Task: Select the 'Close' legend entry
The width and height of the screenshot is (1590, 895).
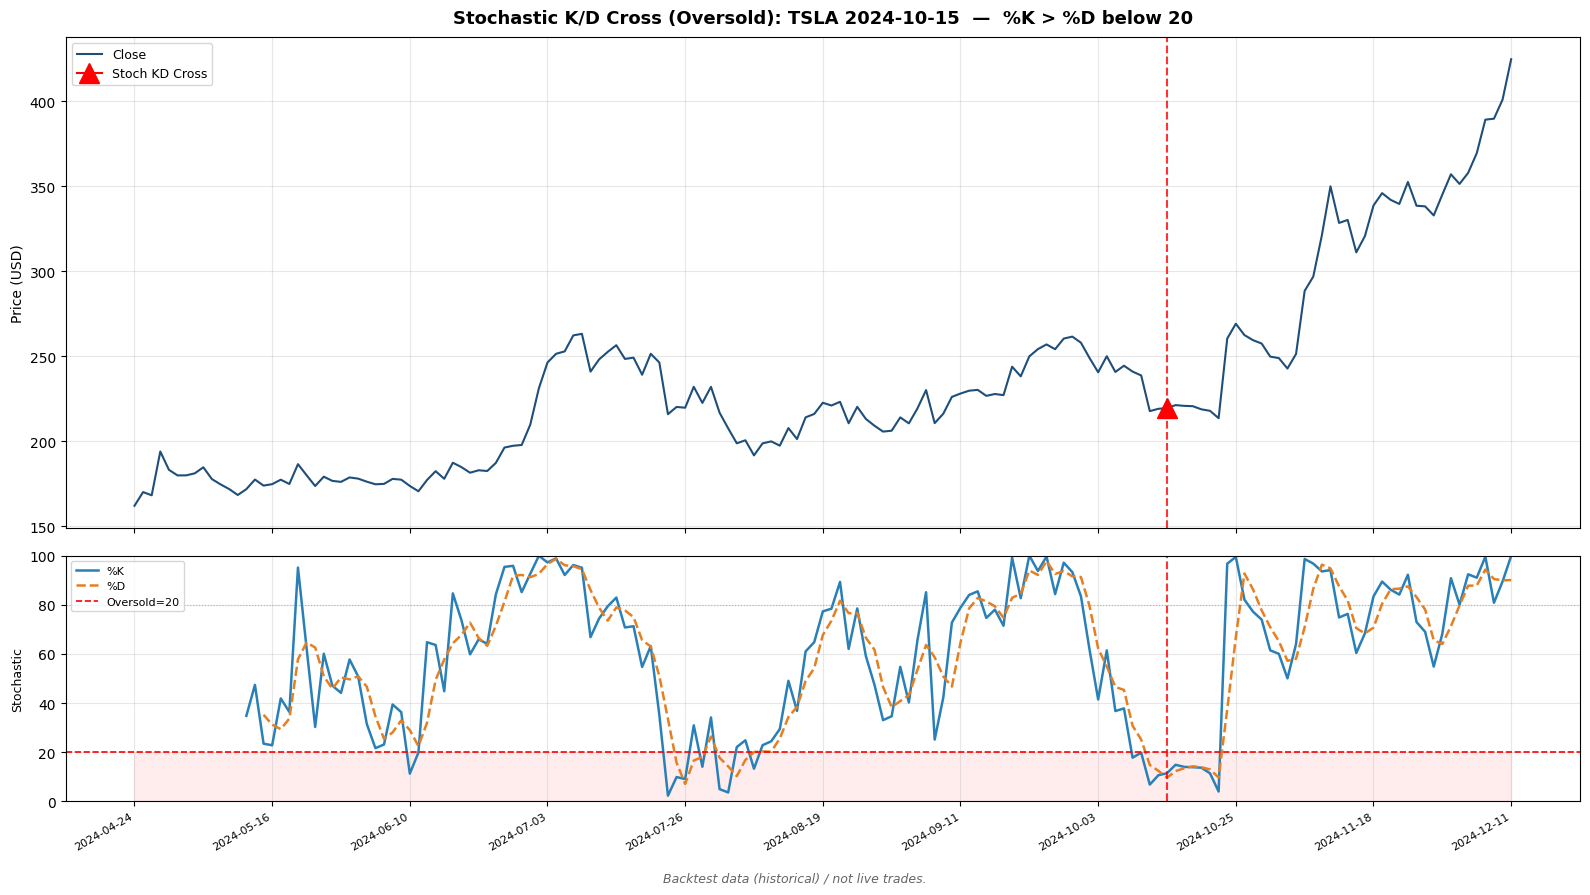Action: [129, 55]
